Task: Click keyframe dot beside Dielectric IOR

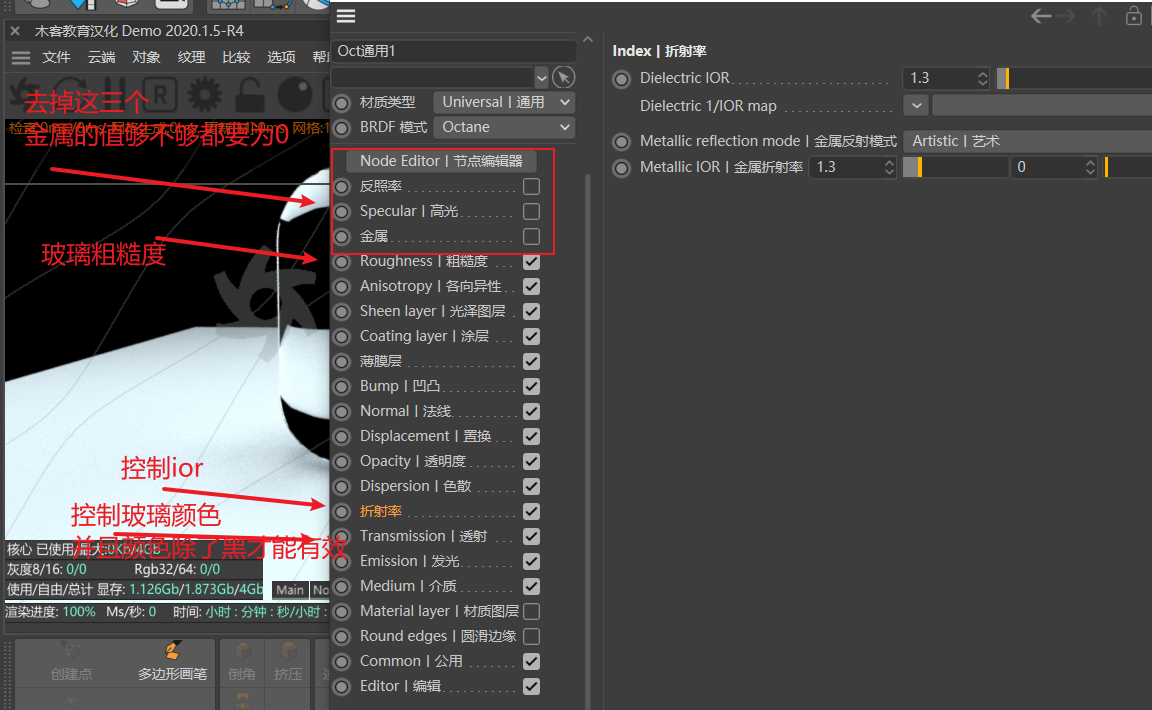Action: click(x=622, y=79)
